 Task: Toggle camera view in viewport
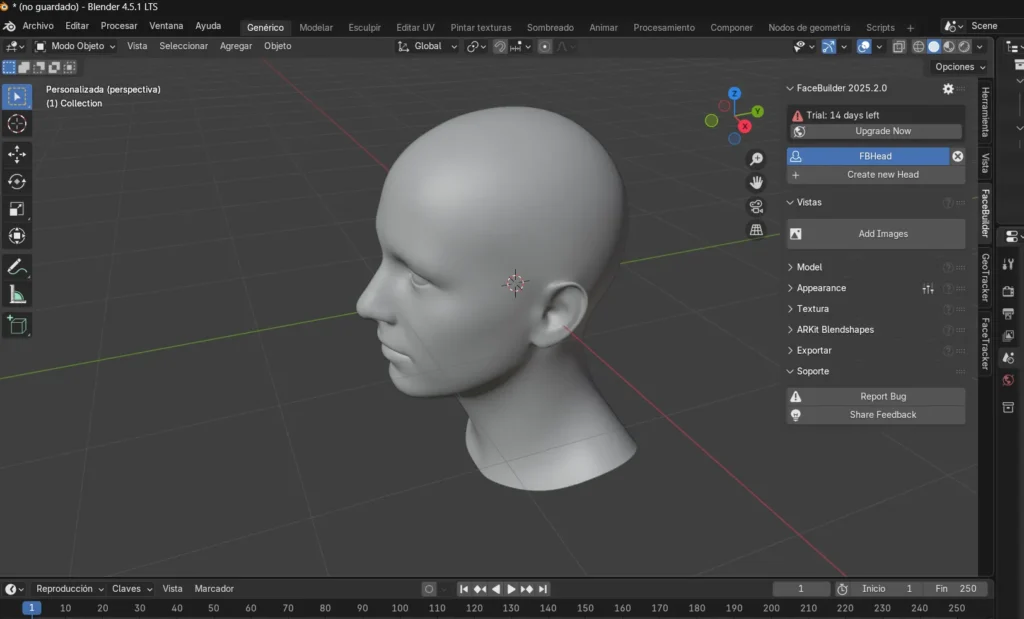pos(757,206)
